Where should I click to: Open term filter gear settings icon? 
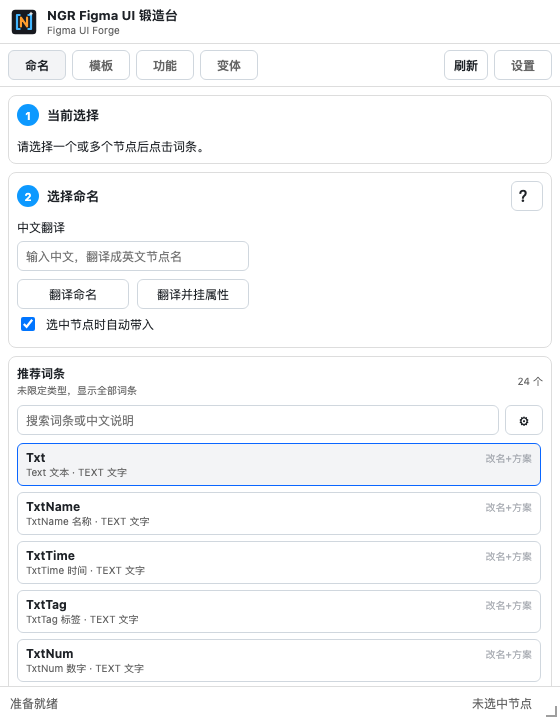[524, 420]
